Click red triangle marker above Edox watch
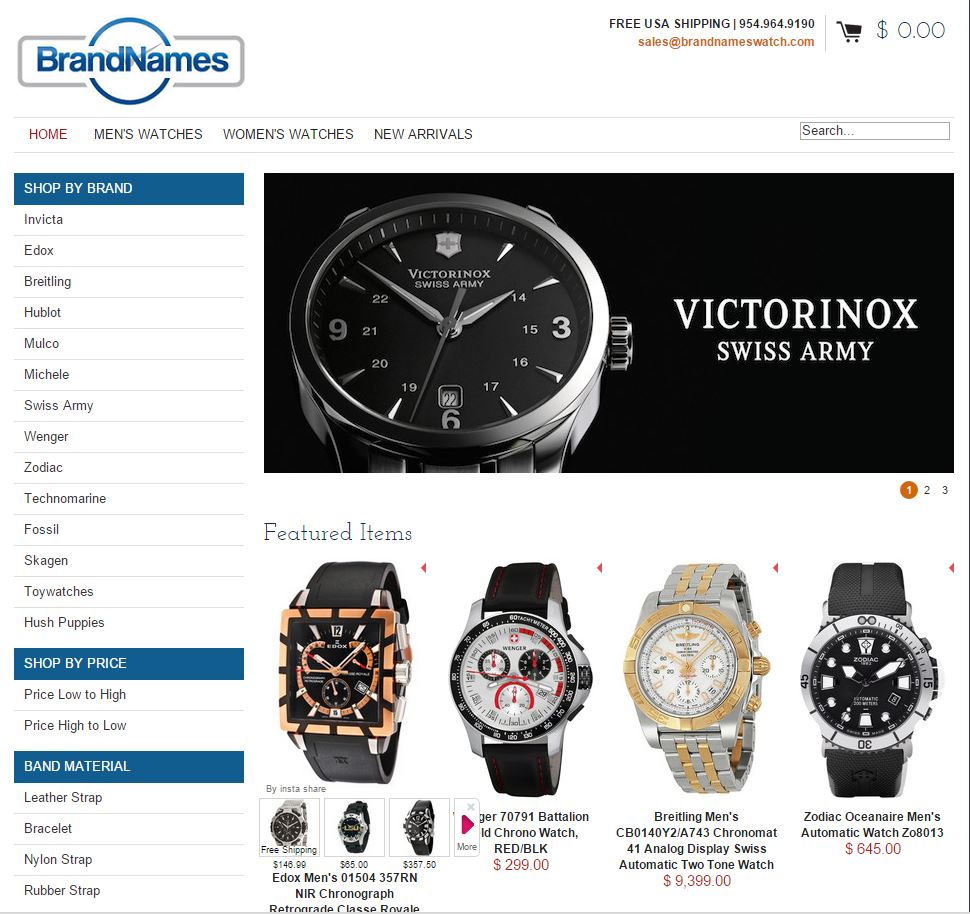Screen dimensions: 970x914 (x=424, y=567)
